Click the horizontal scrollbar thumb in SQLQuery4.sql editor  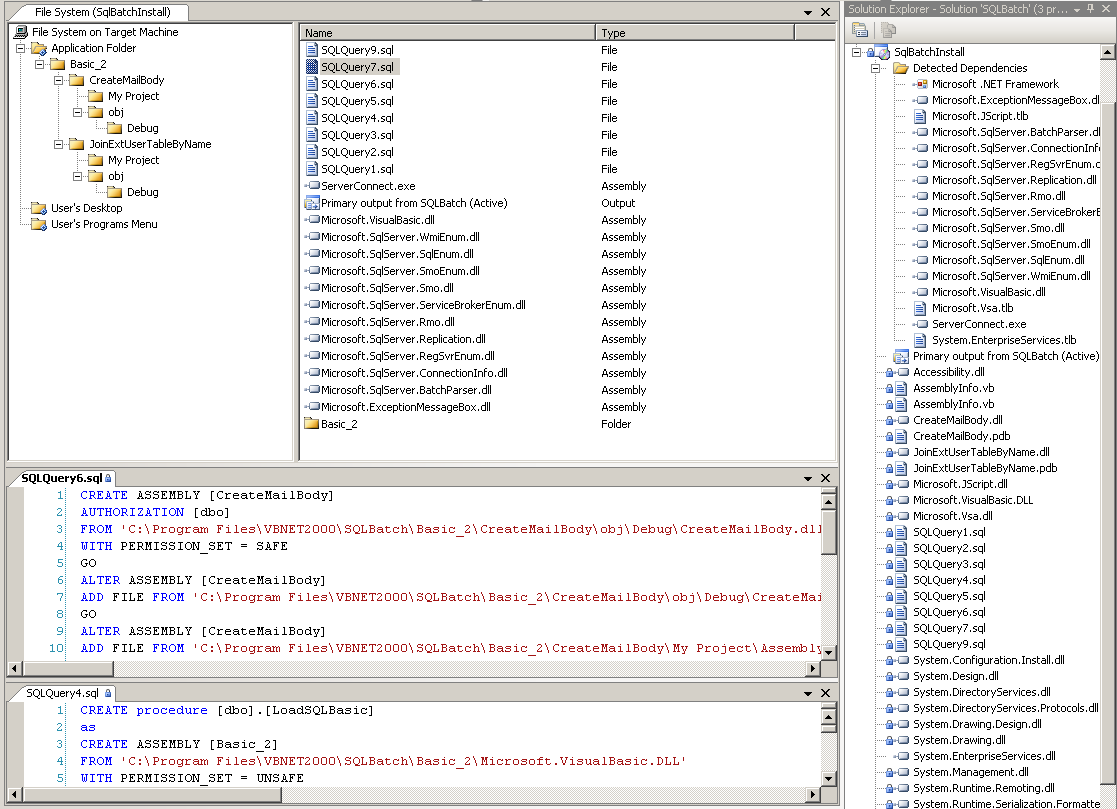[152, 795]
